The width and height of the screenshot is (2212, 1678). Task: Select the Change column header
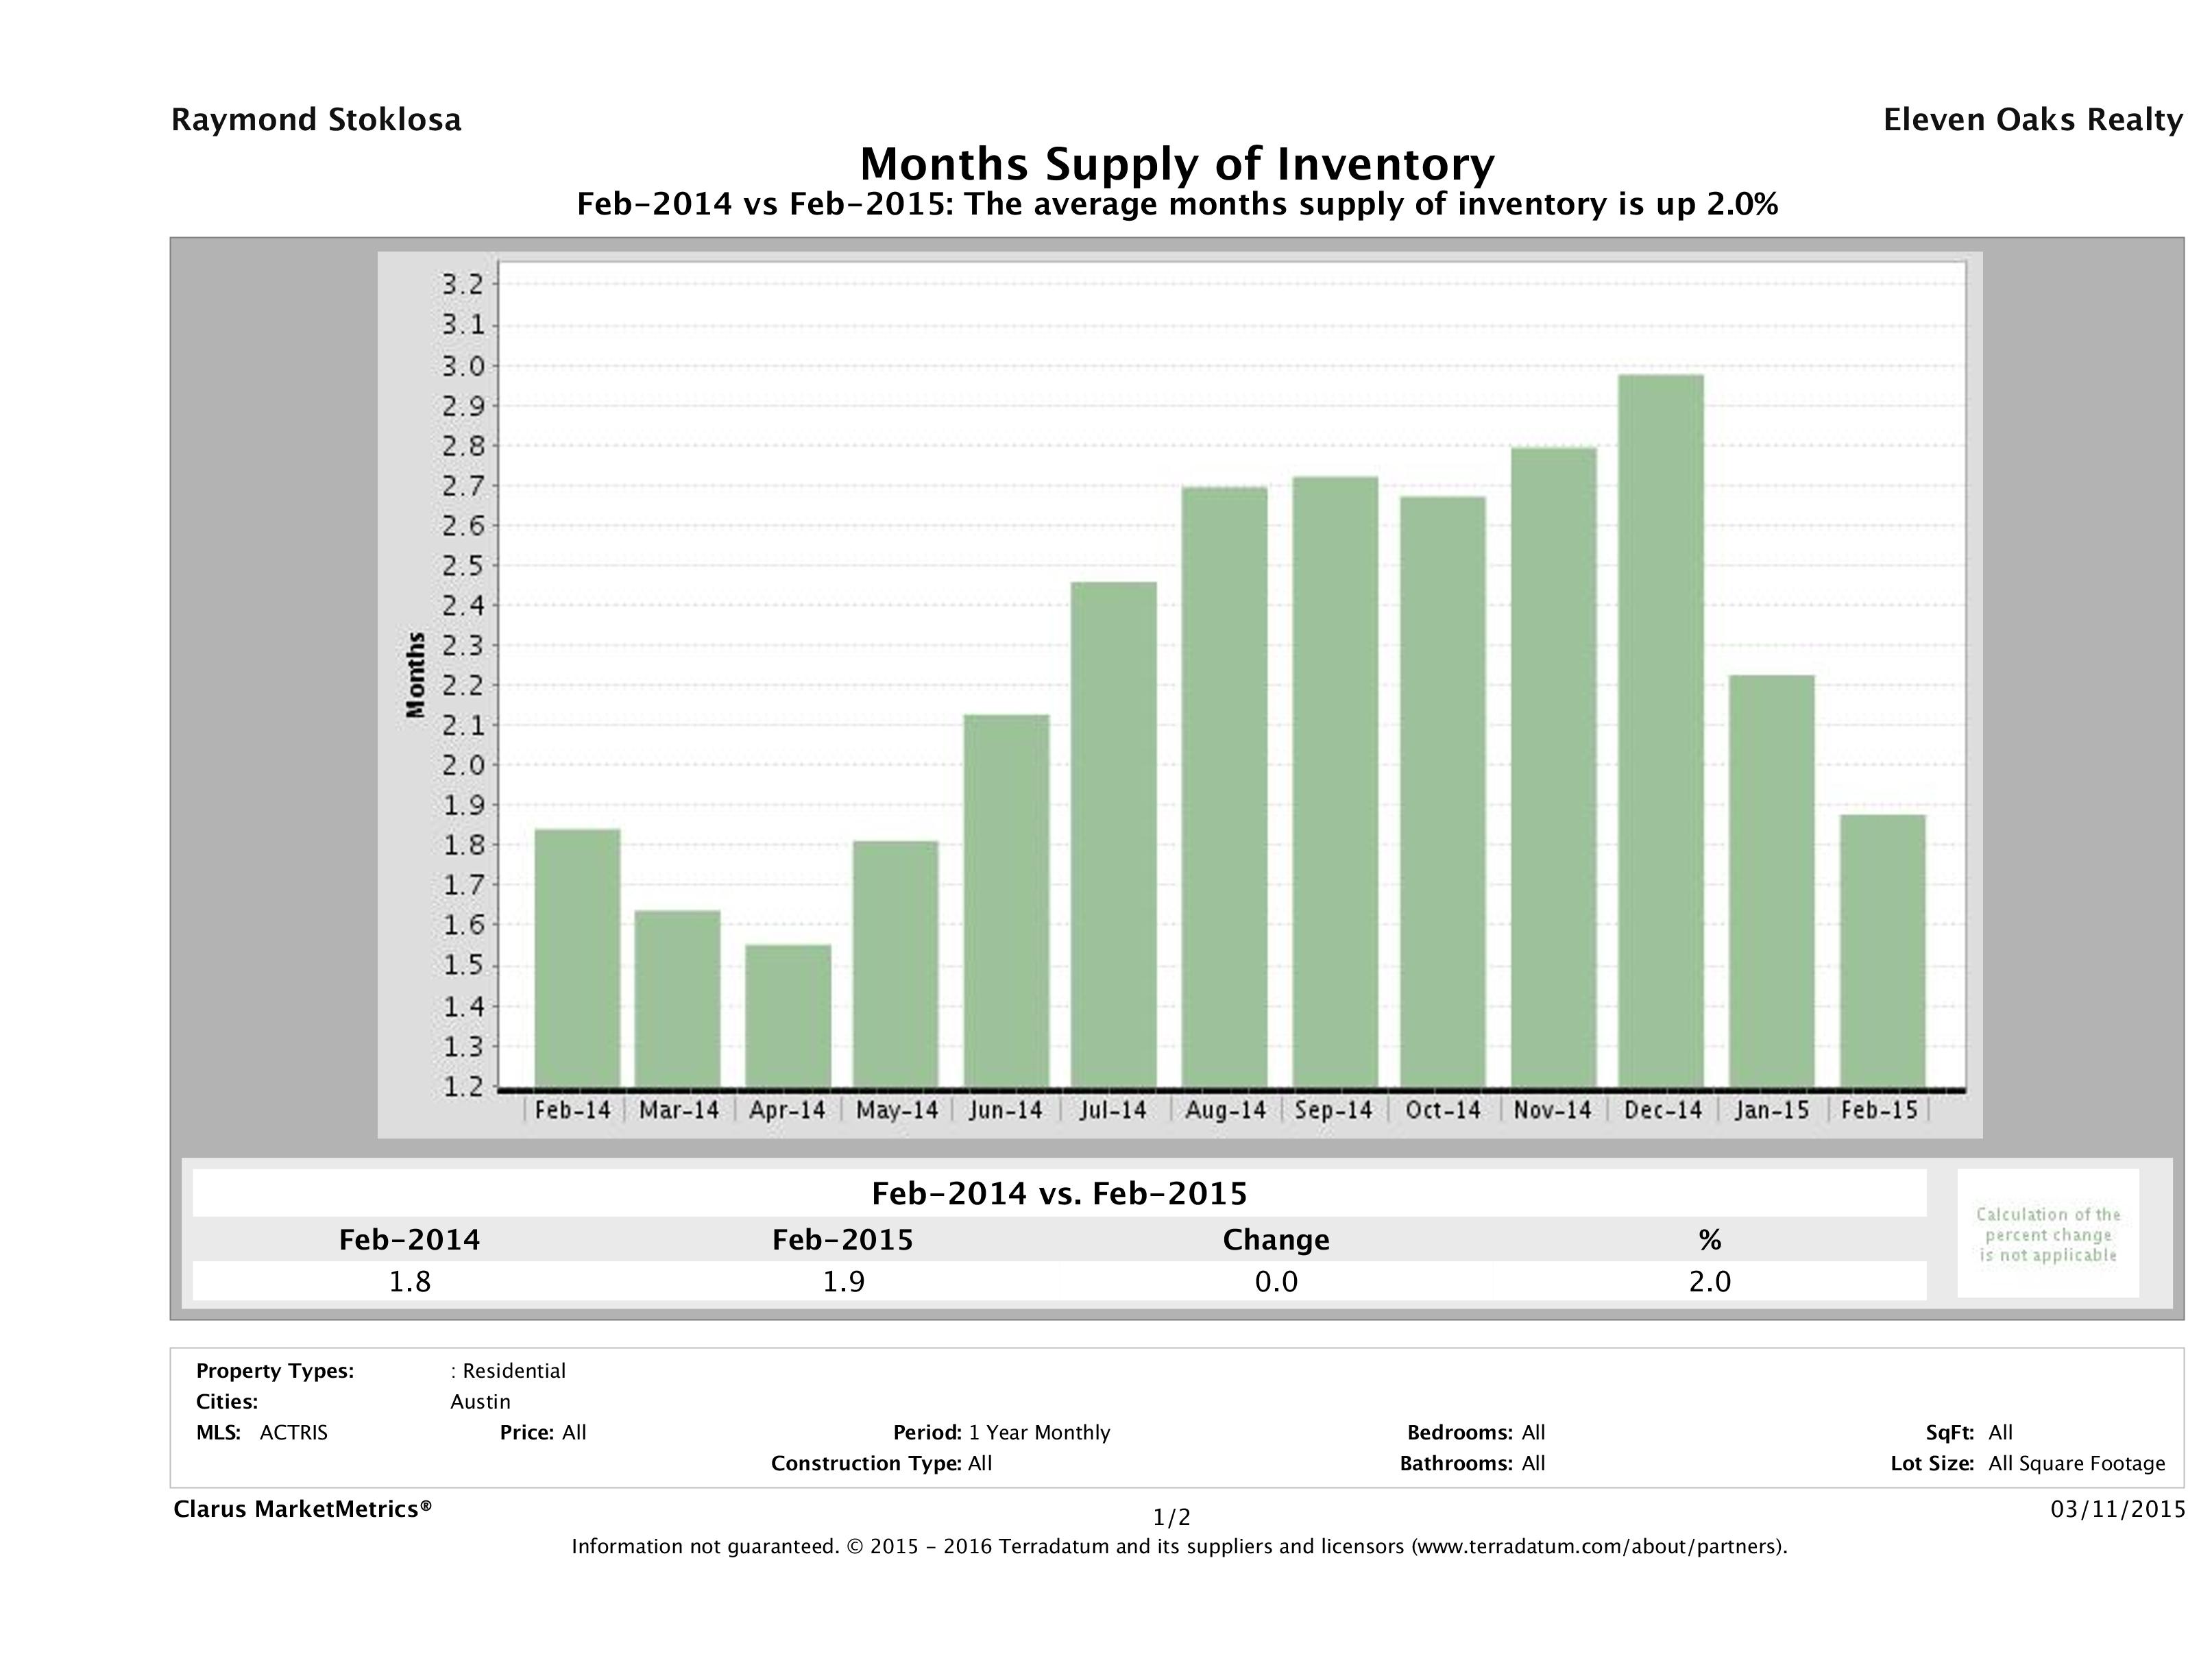tap(1275, 1240)
